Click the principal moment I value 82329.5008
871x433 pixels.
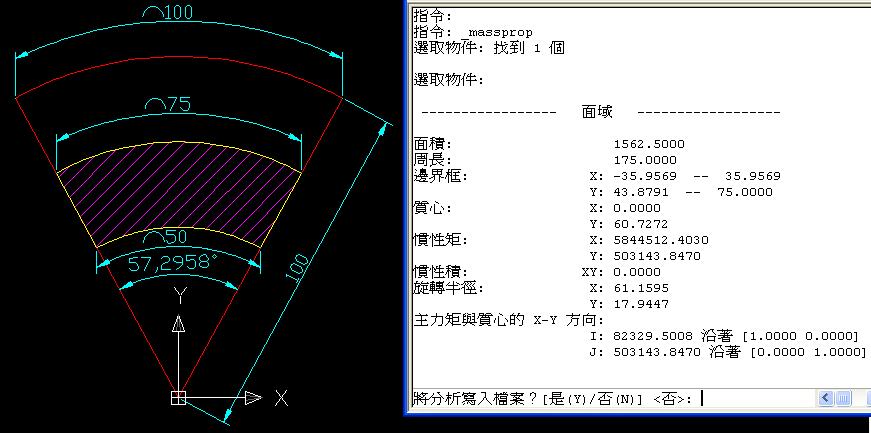click(x=653, y=336)
